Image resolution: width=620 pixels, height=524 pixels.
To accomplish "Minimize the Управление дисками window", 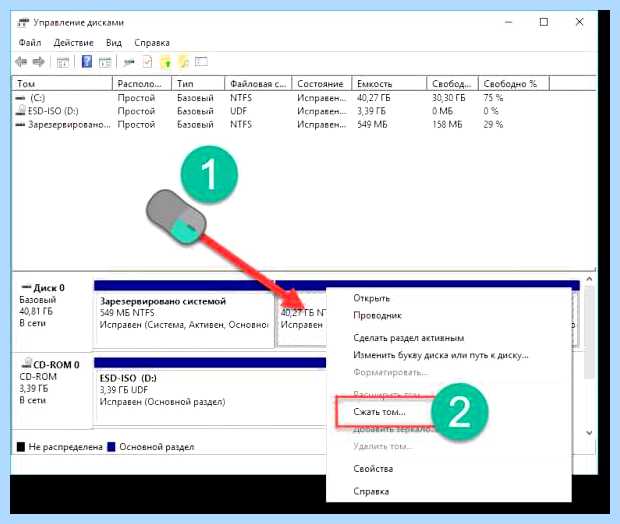I will 508,22.
